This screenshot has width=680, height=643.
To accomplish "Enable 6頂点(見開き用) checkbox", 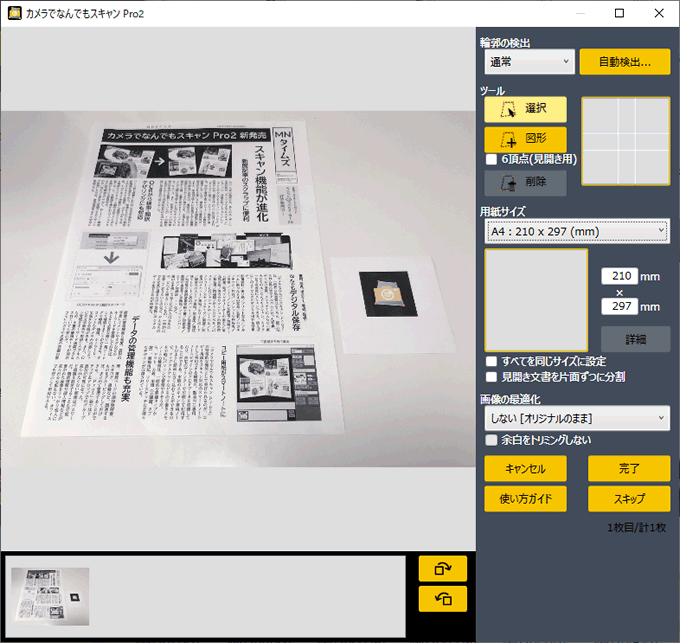I will point(491,160).
